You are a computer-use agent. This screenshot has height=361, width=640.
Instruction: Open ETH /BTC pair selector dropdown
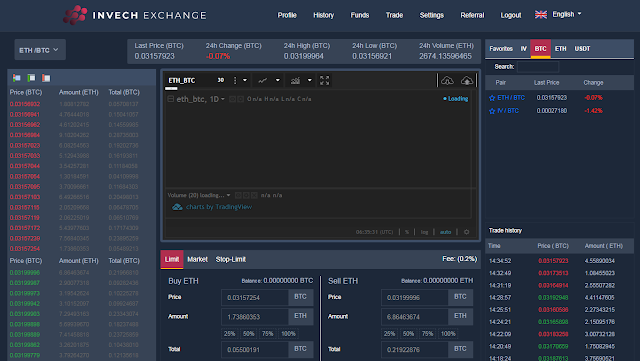pyautogui.click(x=40, y=50)
